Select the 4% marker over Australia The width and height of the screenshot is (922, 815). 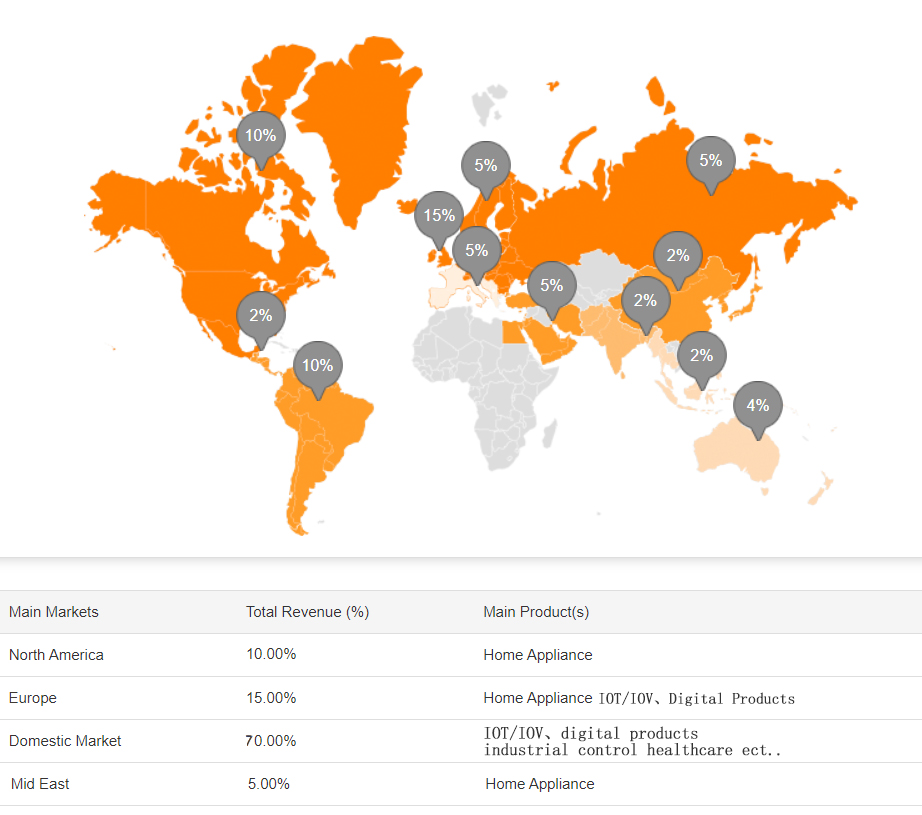coord(758,406)
